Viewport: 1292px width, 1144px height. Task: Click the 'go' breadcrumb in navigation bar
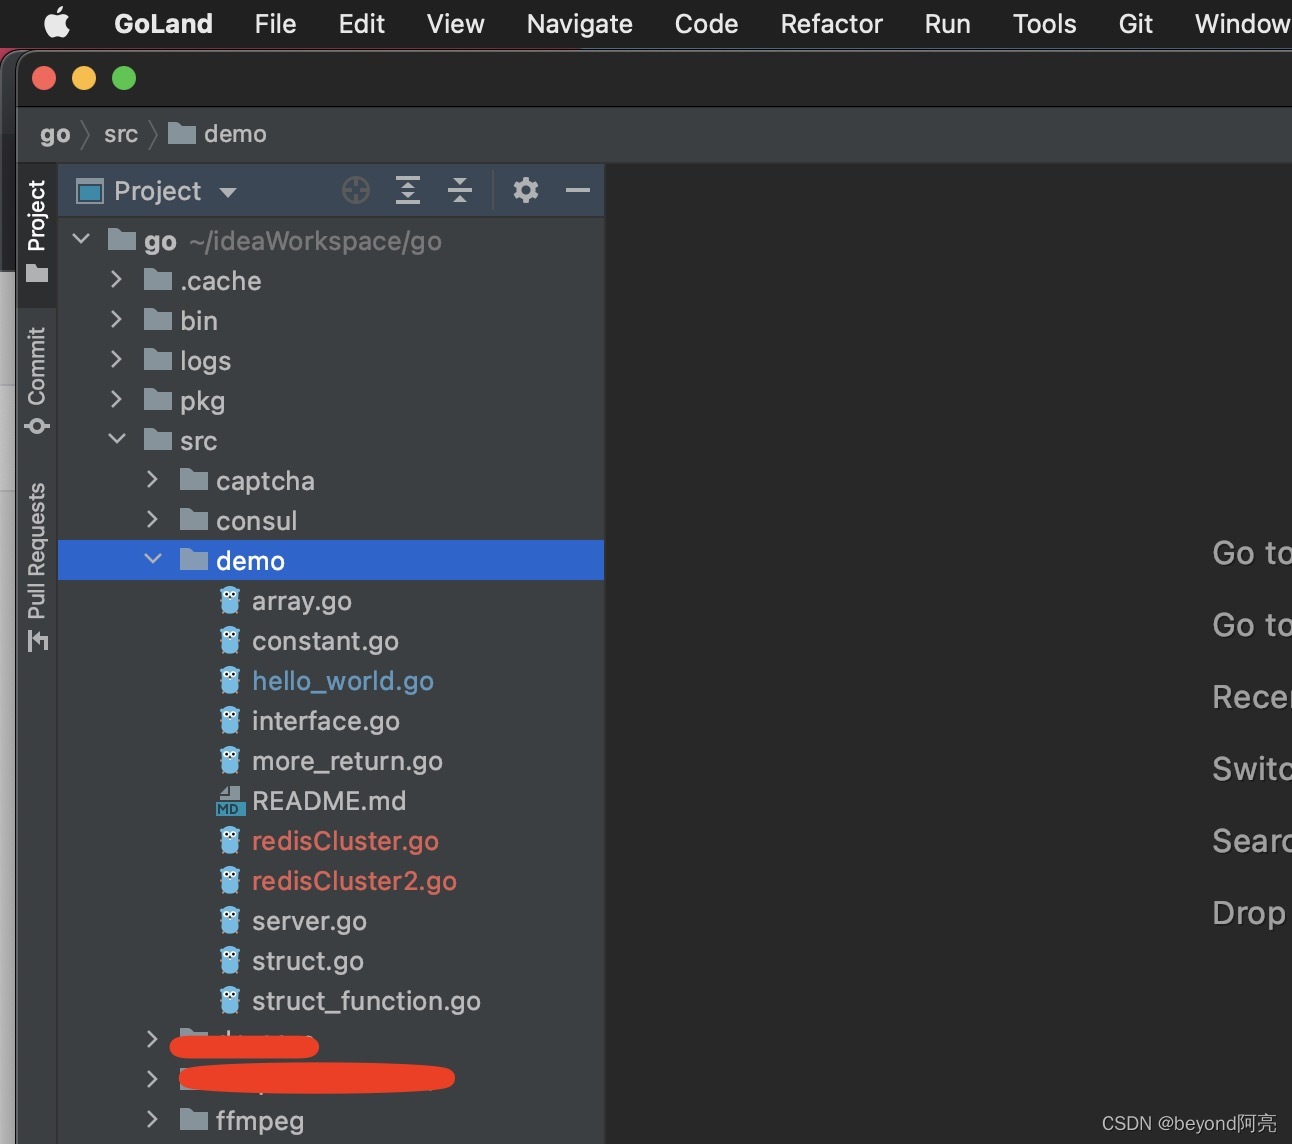pos(55,134)
